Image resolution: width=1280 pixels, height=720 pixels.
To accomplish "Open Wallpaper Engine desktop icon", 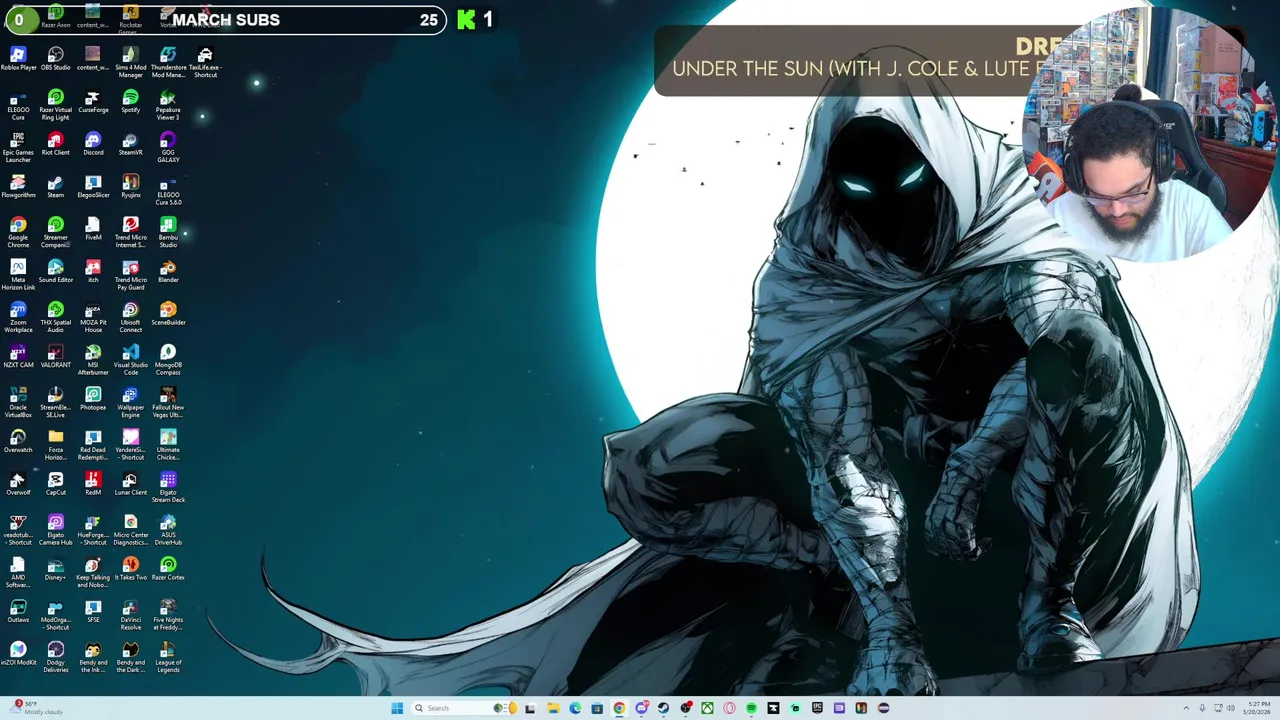I will (x=130, y=402).
